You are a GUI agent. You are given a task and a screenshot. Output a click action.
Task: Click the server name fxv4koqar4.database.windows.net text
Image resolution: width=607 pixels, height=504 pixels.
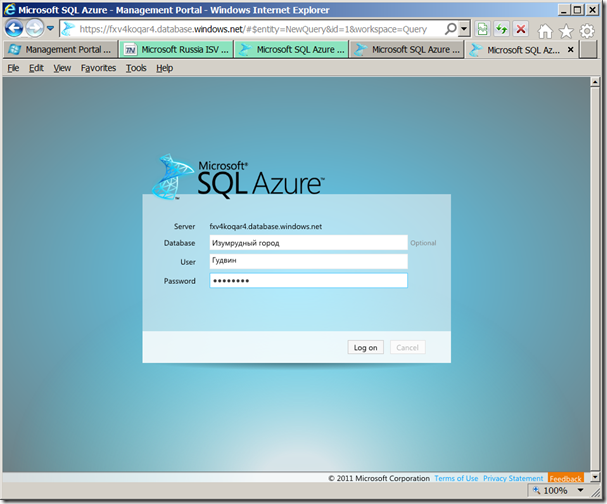tap(266, 226)
